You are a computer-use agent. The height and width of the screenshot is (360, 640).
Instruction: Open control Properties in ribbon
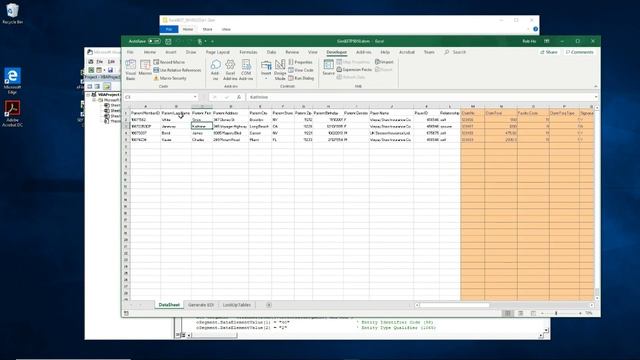(300, 62)
